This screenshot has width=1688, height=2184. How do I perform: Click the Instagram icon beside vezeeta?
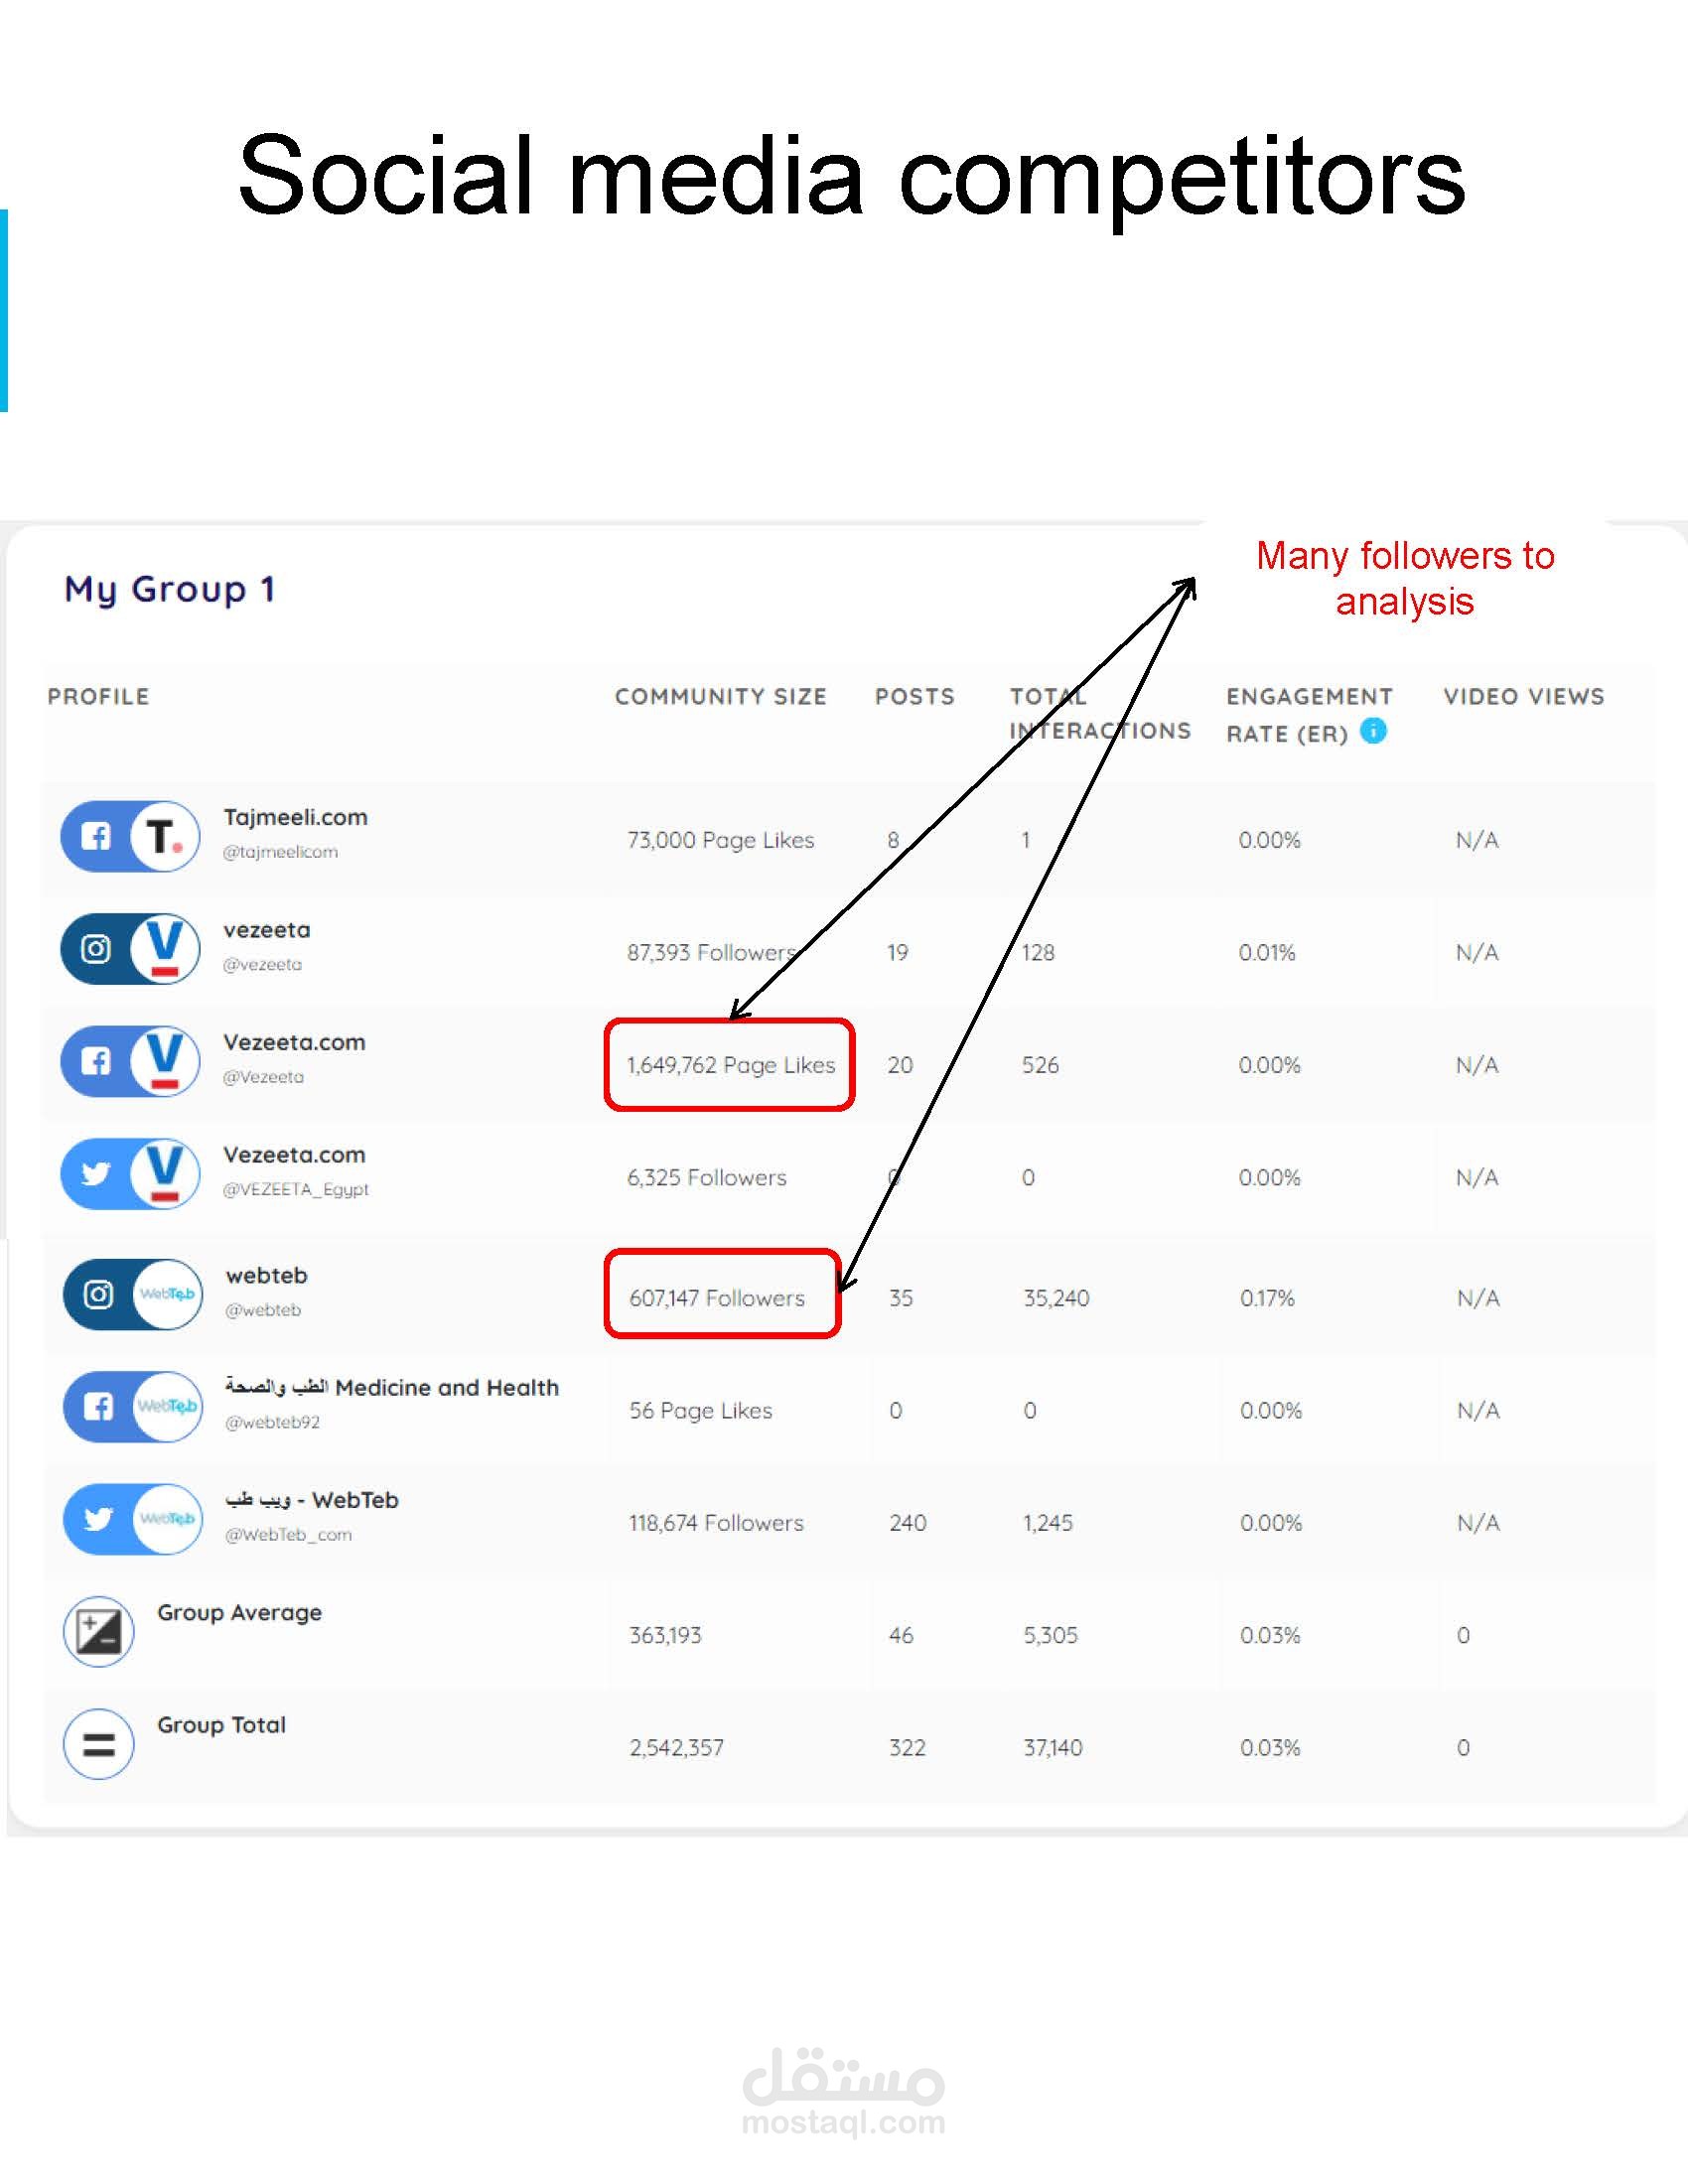[95, 948]
